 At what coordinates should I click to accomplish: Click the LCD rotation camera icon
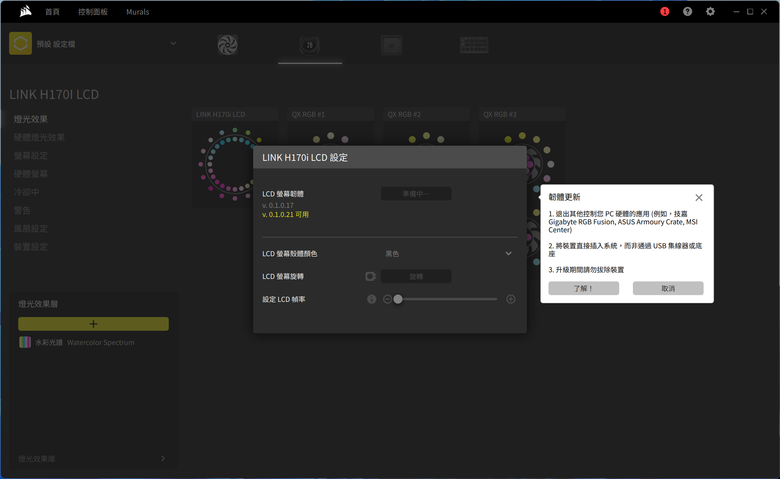coord(371,276)
